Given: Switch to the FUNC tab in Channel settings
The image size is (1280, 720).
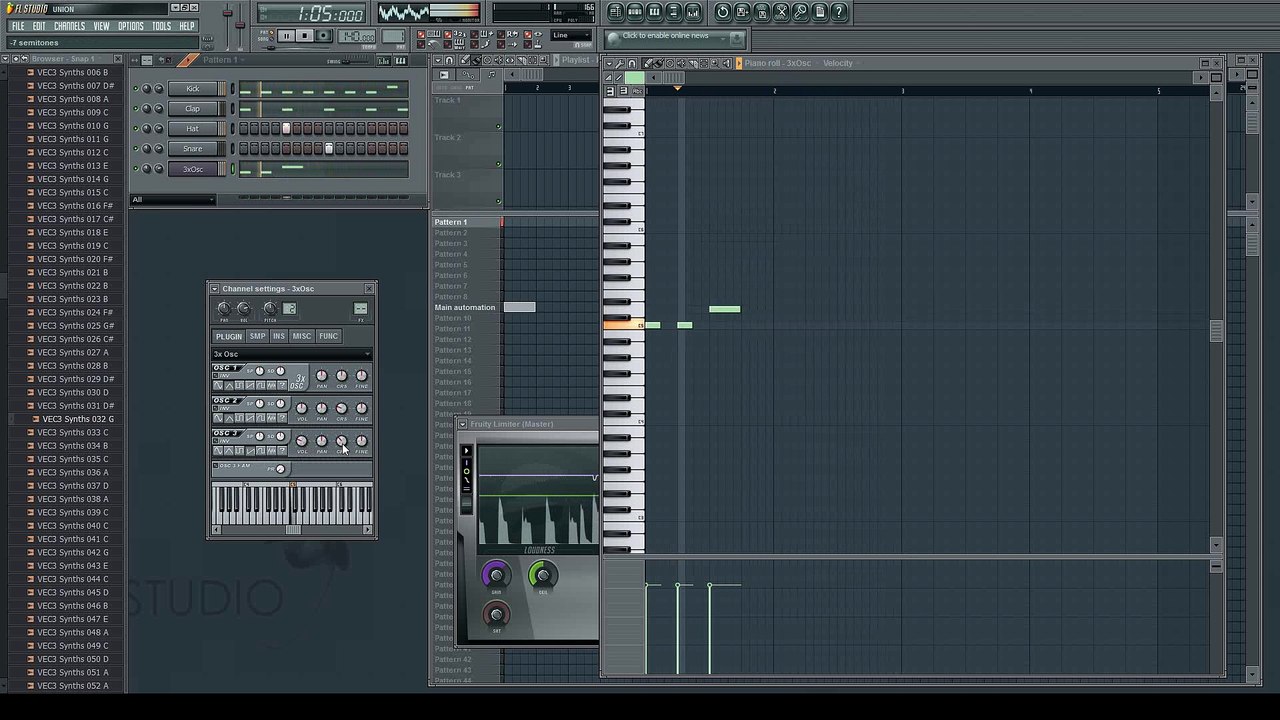Looking at the screenshot, I should tap(329, 336).
